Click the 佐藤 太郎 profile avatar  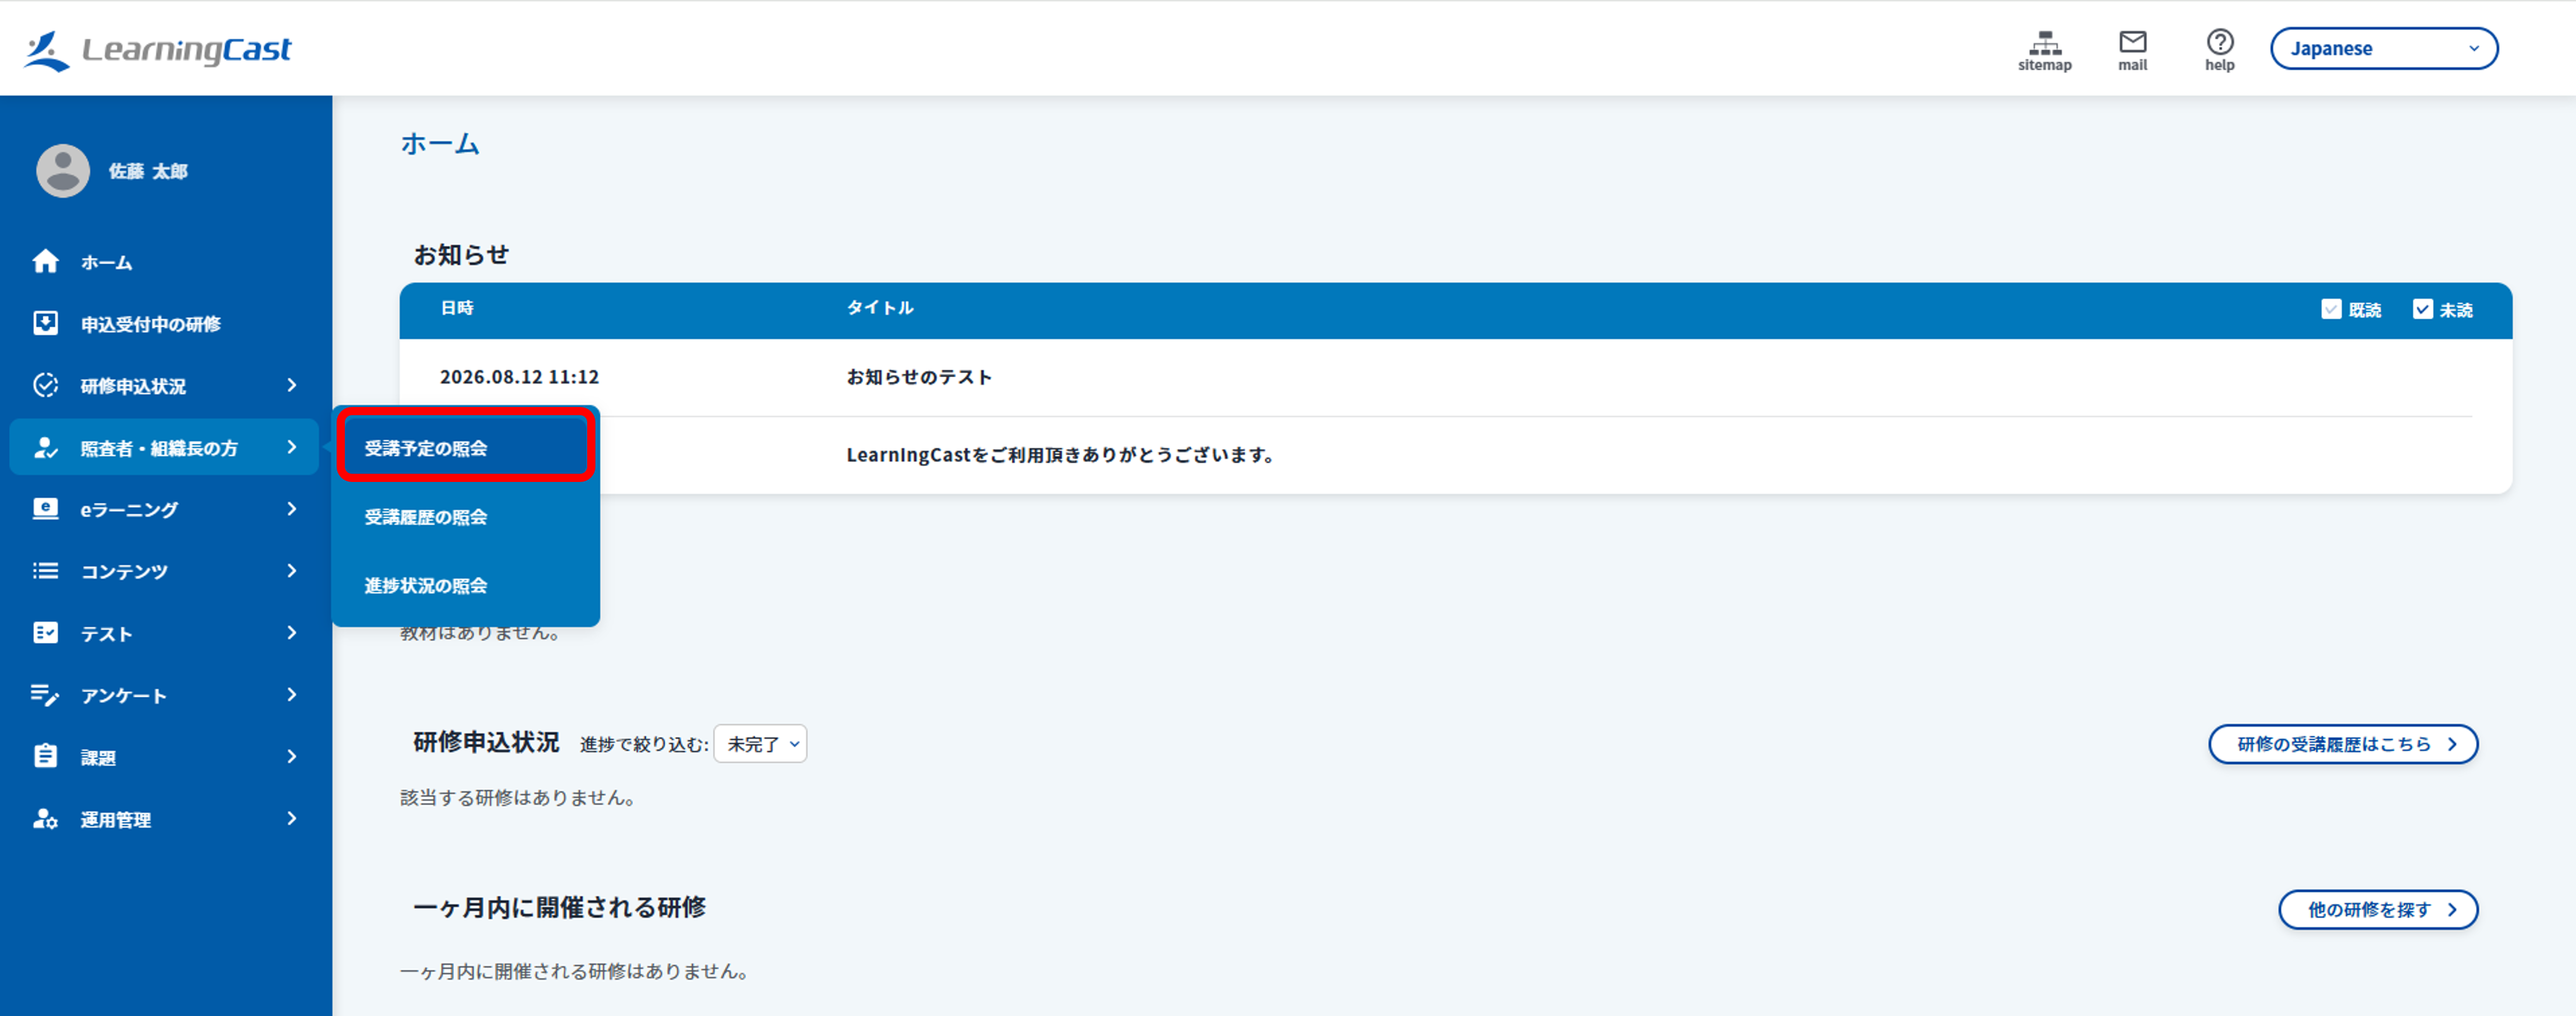click(x=63, y=171)
